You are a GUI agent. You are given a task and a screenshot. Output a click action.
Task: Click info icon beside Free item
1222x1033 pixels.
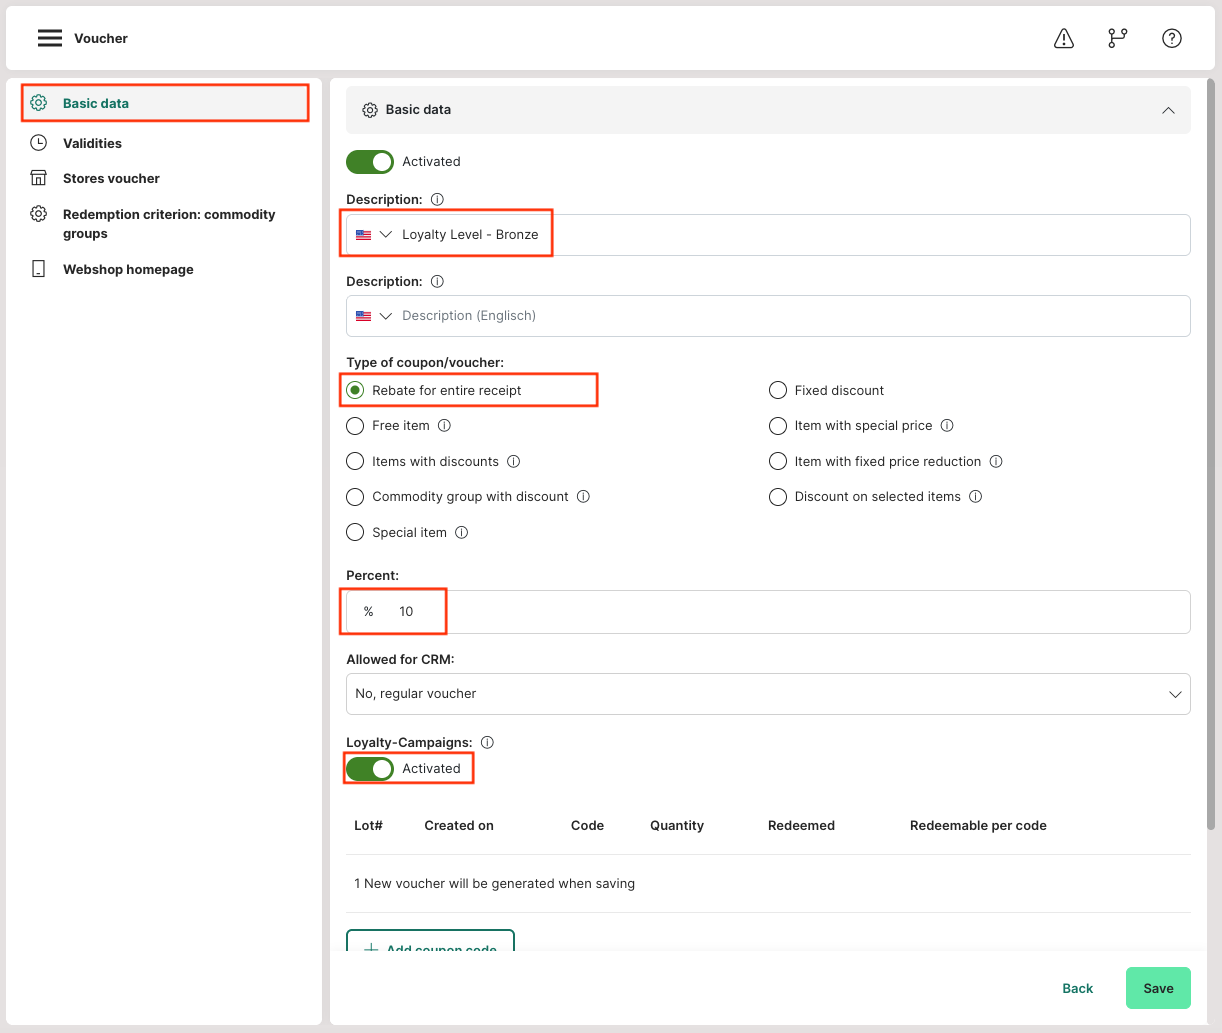(444, 426)
